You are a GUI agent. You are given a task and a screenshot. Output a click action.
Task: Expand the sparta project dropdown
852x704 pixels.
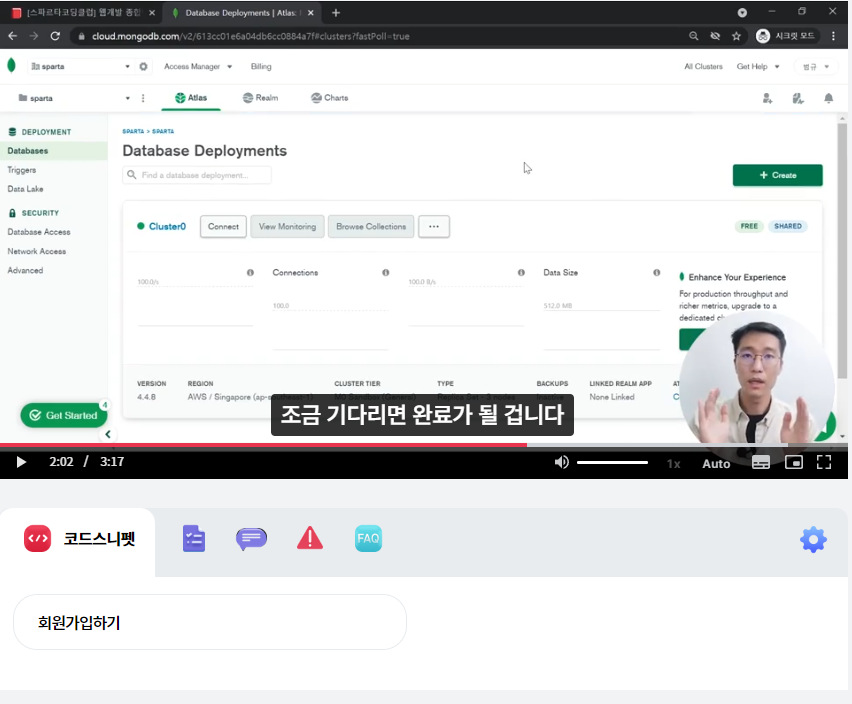(x=74, y=98)
